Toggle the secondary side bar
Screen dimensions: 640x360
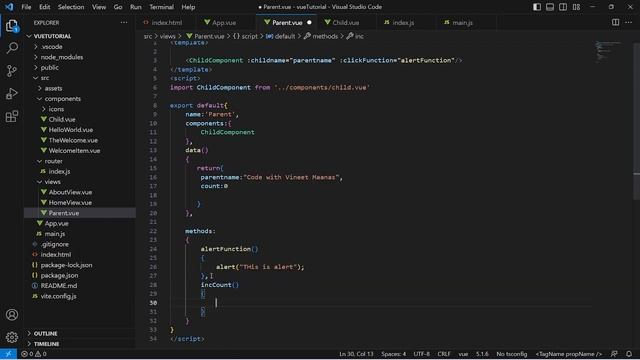click(x=563, y=7)
